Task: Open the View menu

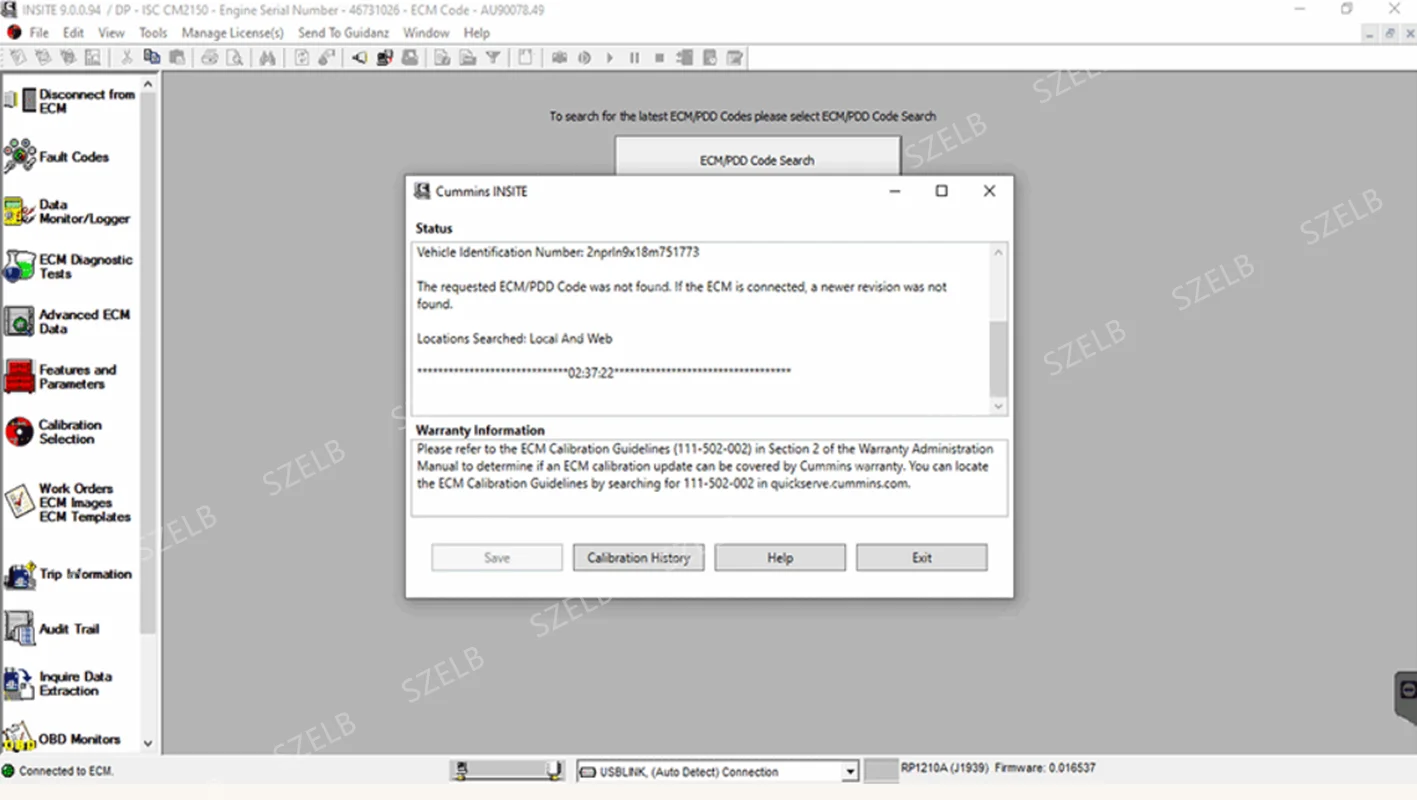Action: pos(111,33)
